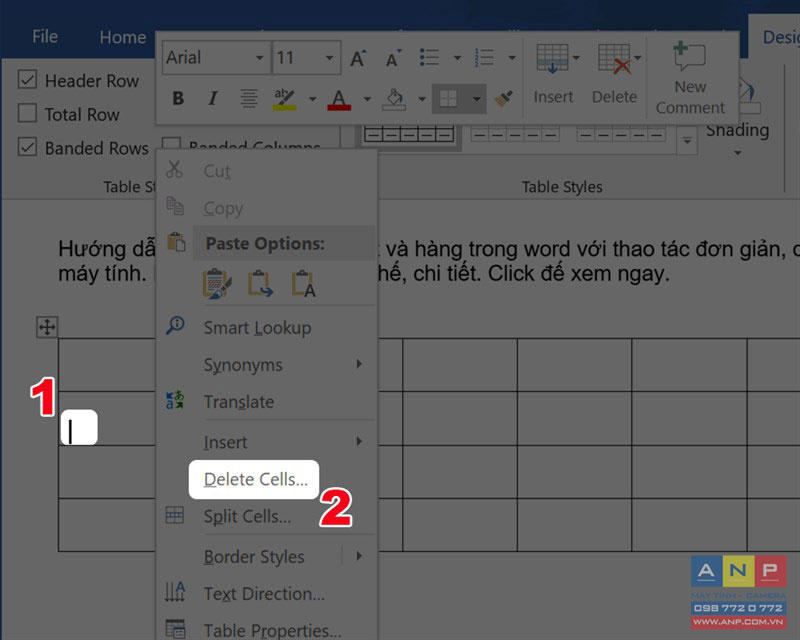The image size is (800, 640).
Task: Click the paragraph alignment icon
Action: click(x=249, y=98)
